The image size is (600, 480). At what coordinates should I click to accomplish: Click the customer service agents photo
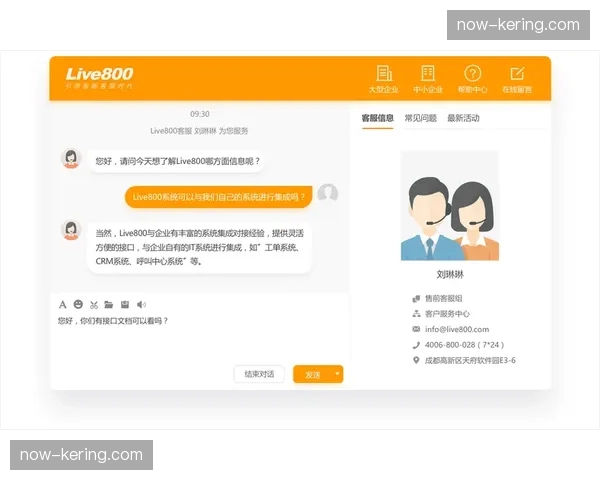tap(450, 206)
